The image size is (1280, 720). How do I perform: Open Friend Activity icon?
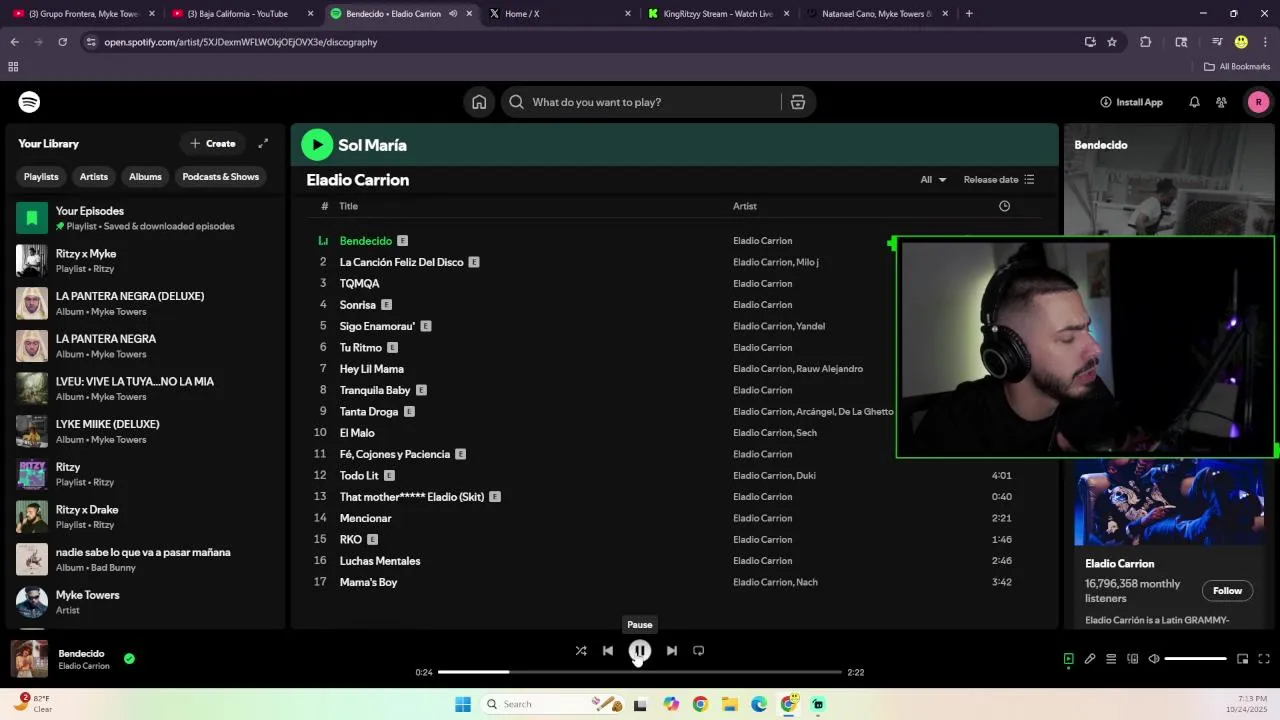tap(1221, 102)
